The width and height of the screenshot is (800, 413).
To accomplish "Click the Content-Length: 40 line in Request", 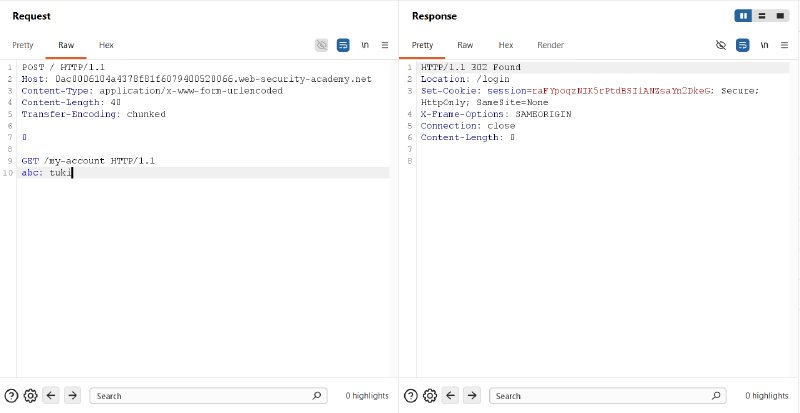I will [71, 103].
